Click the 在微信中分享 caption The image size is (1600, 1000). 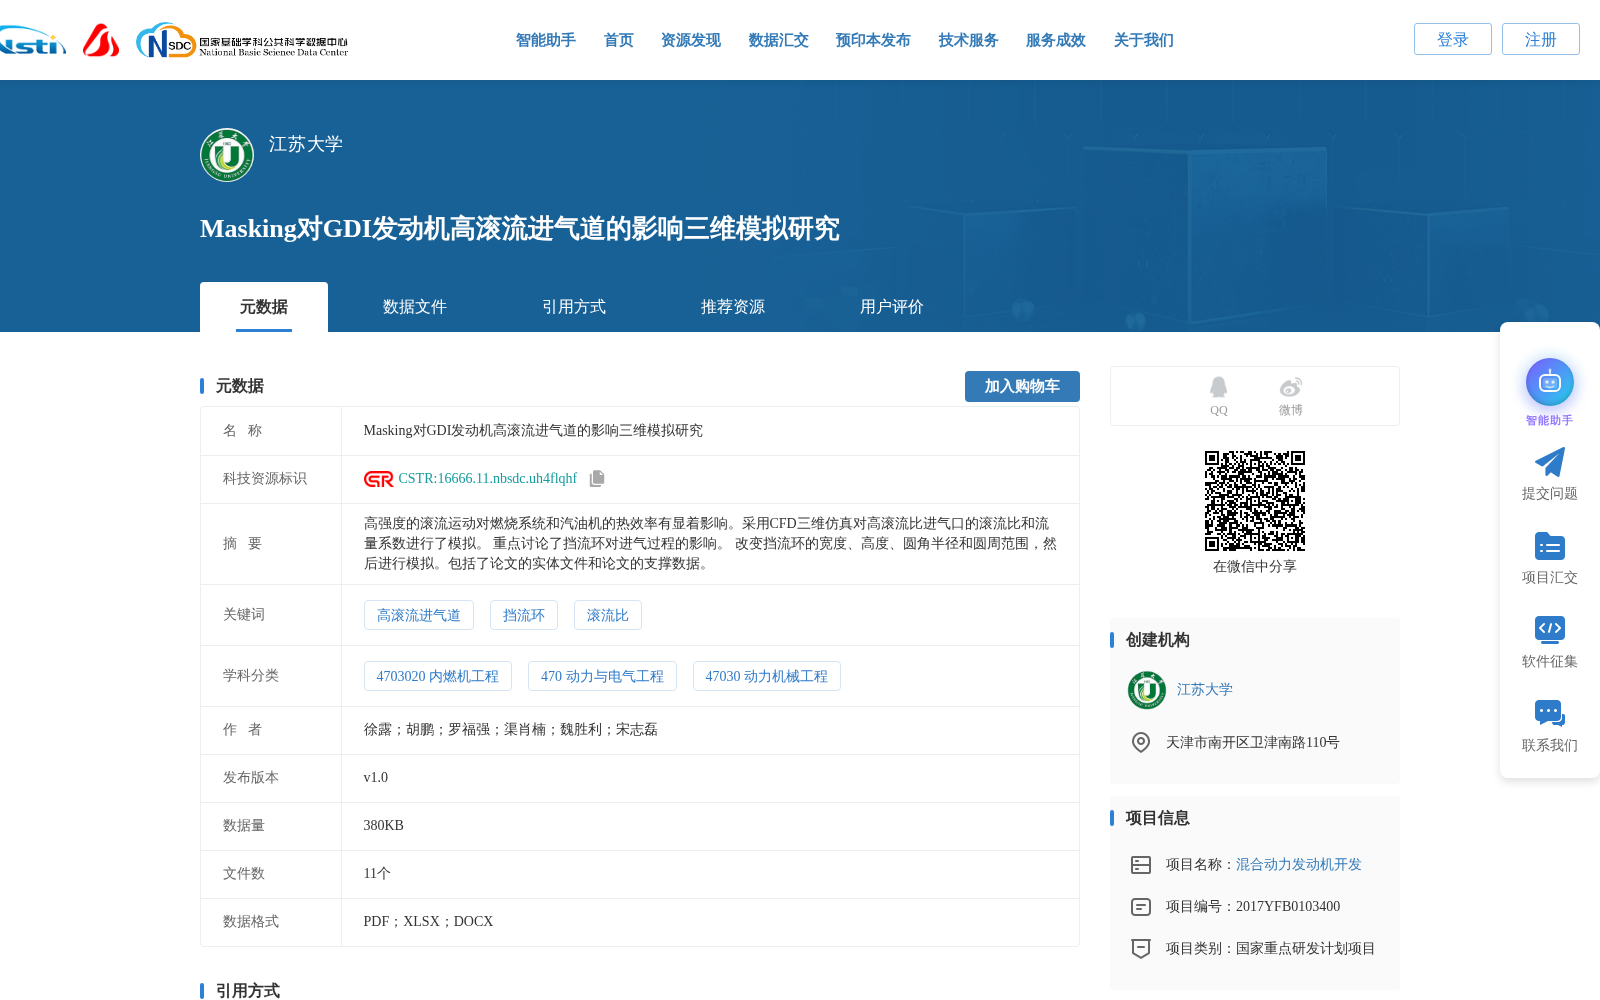click(x=1255, y=567)
